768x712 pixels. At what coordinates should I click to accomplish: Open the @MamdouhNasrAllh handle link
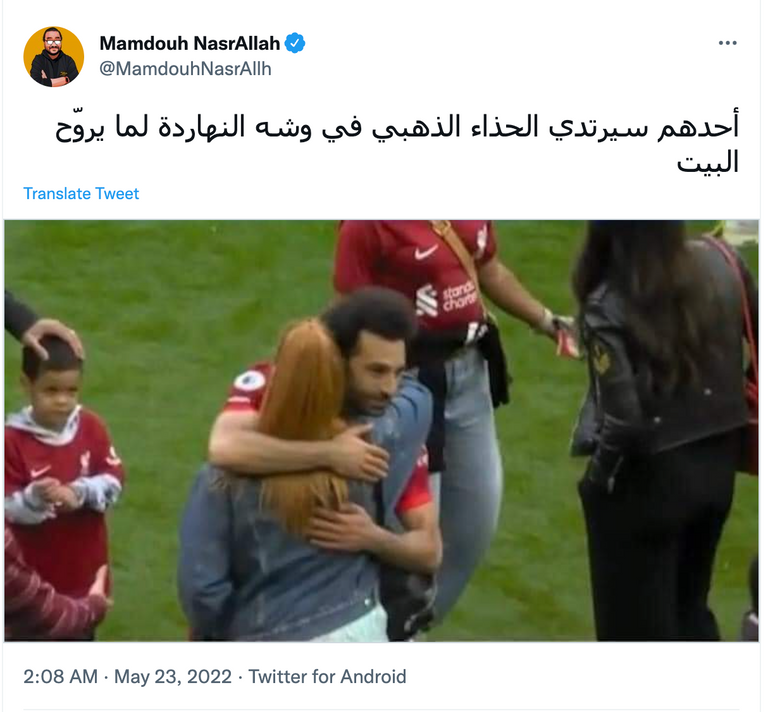pyautogui.click(x=185, y=69)
